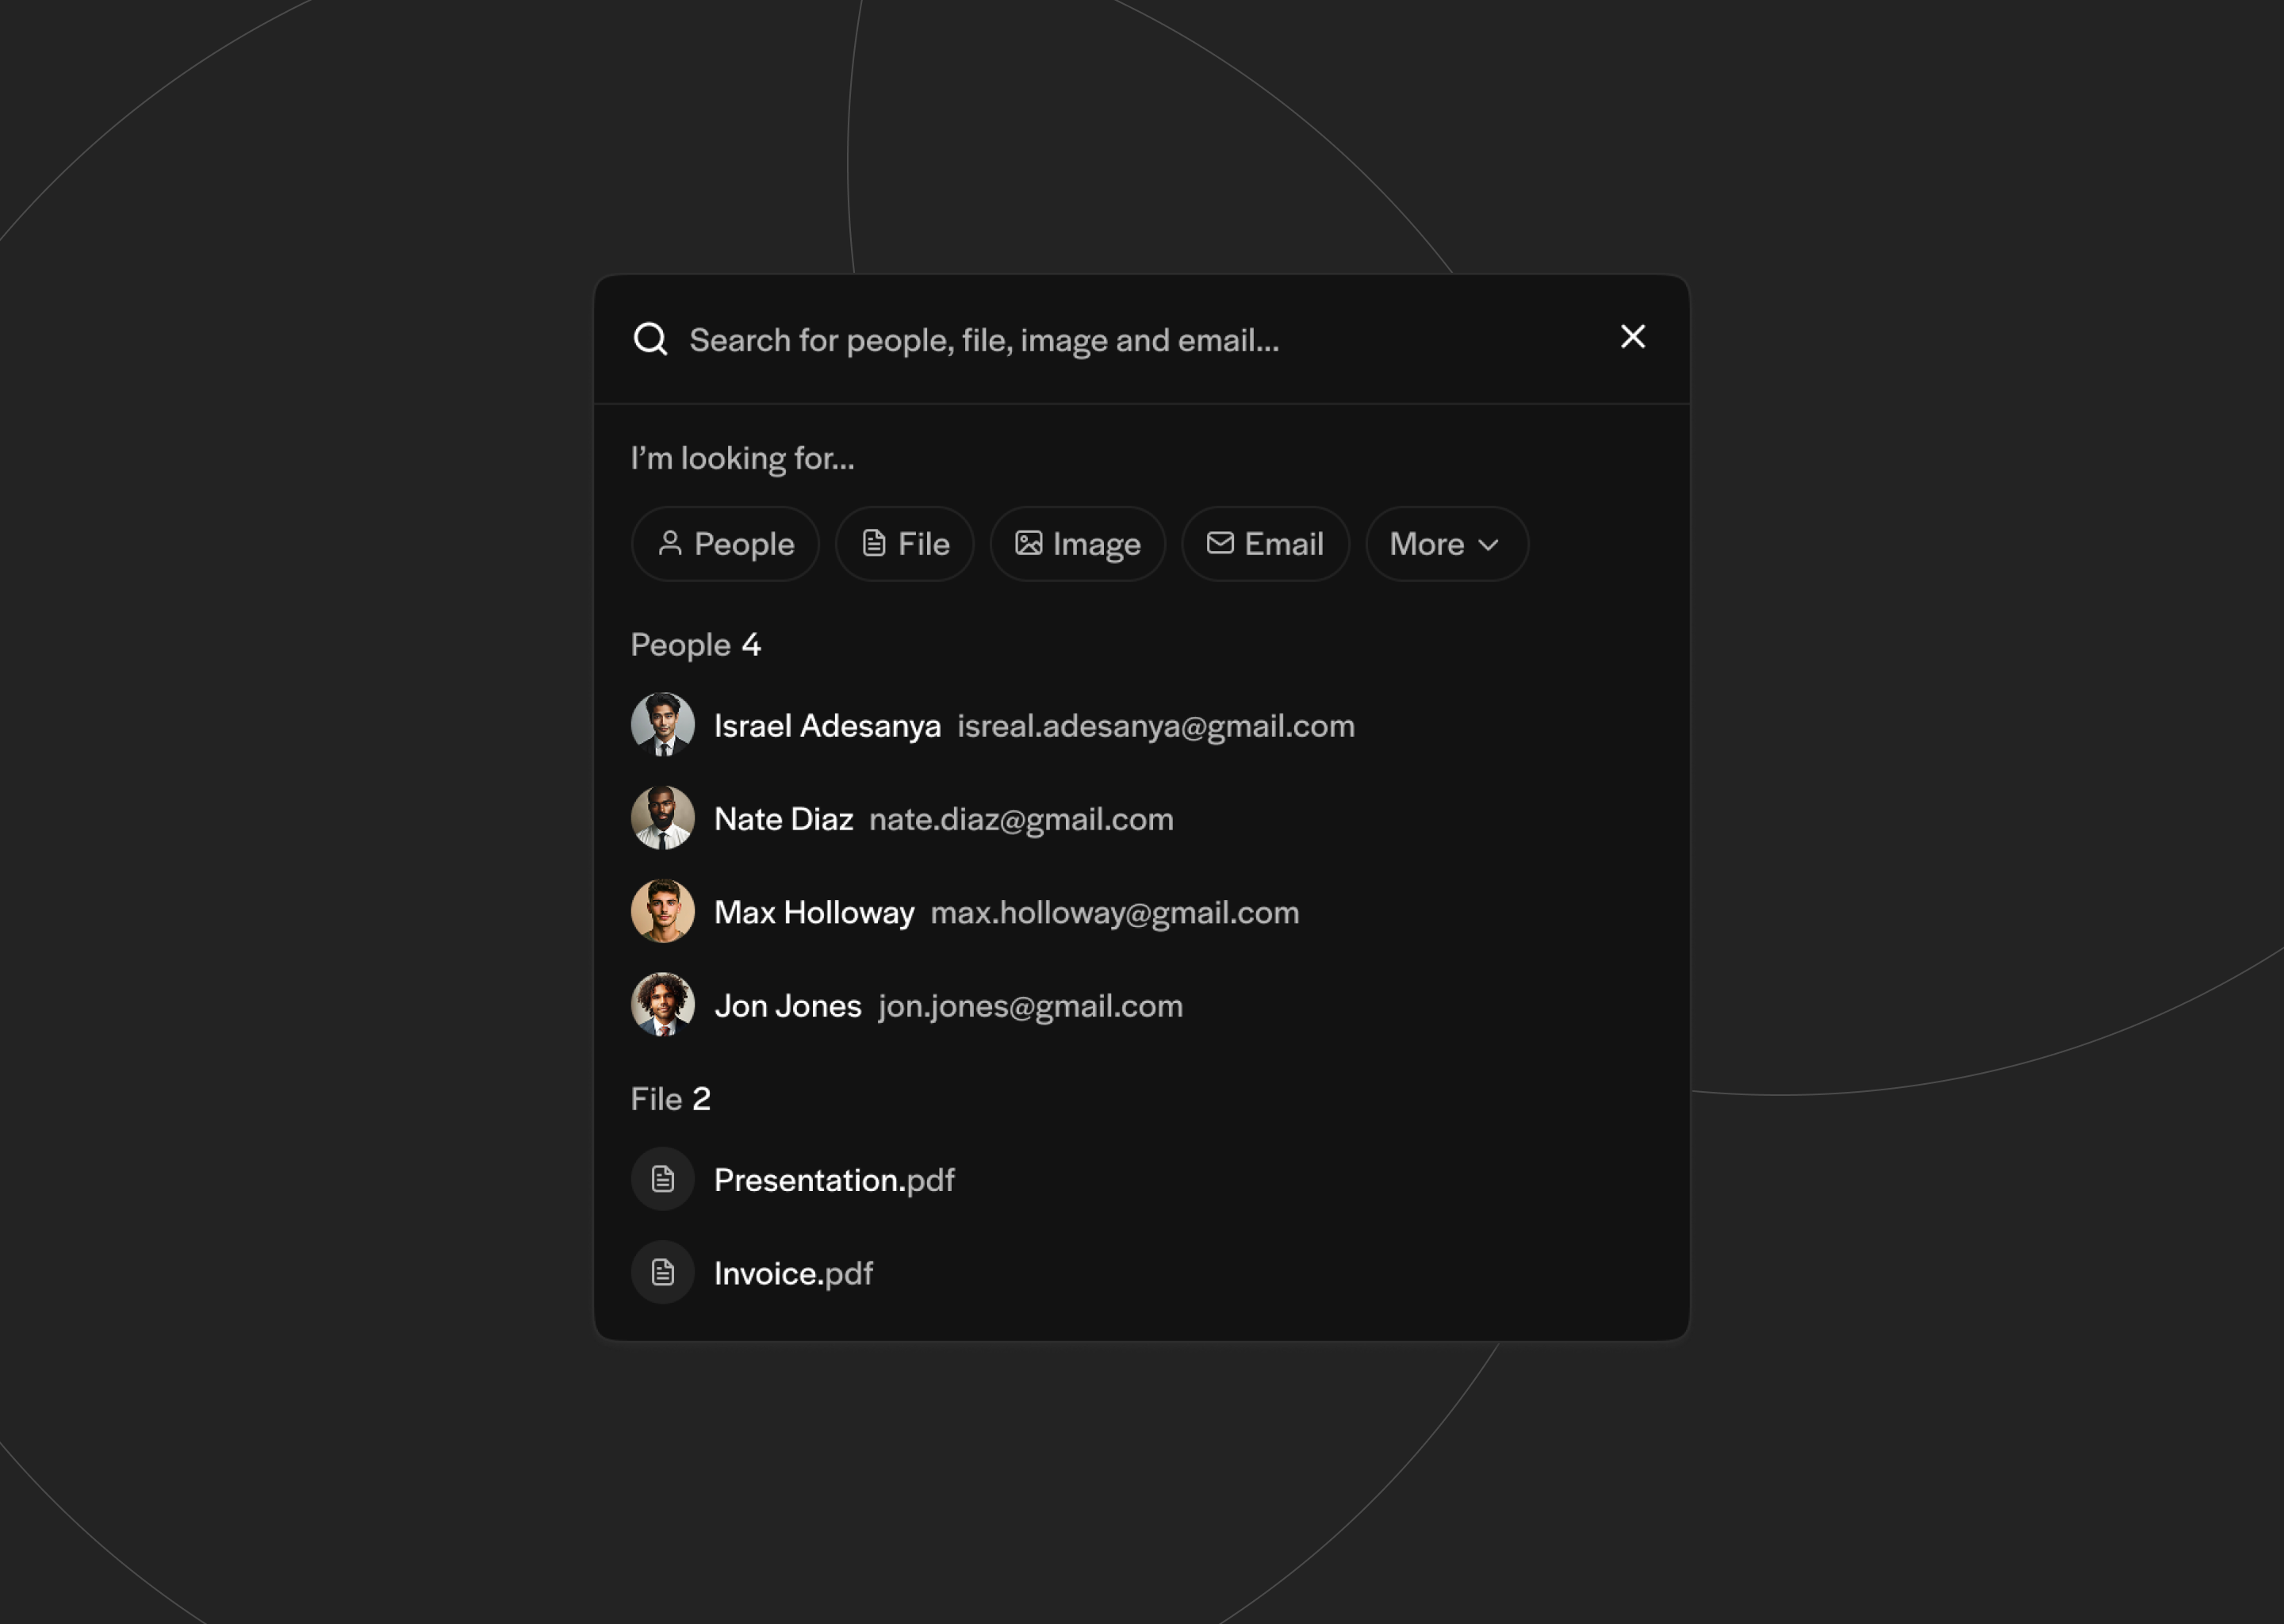Click the chevron next to More
Image resolution: width=2284 pixels, height=1624 pixels.
[1489, 544]
